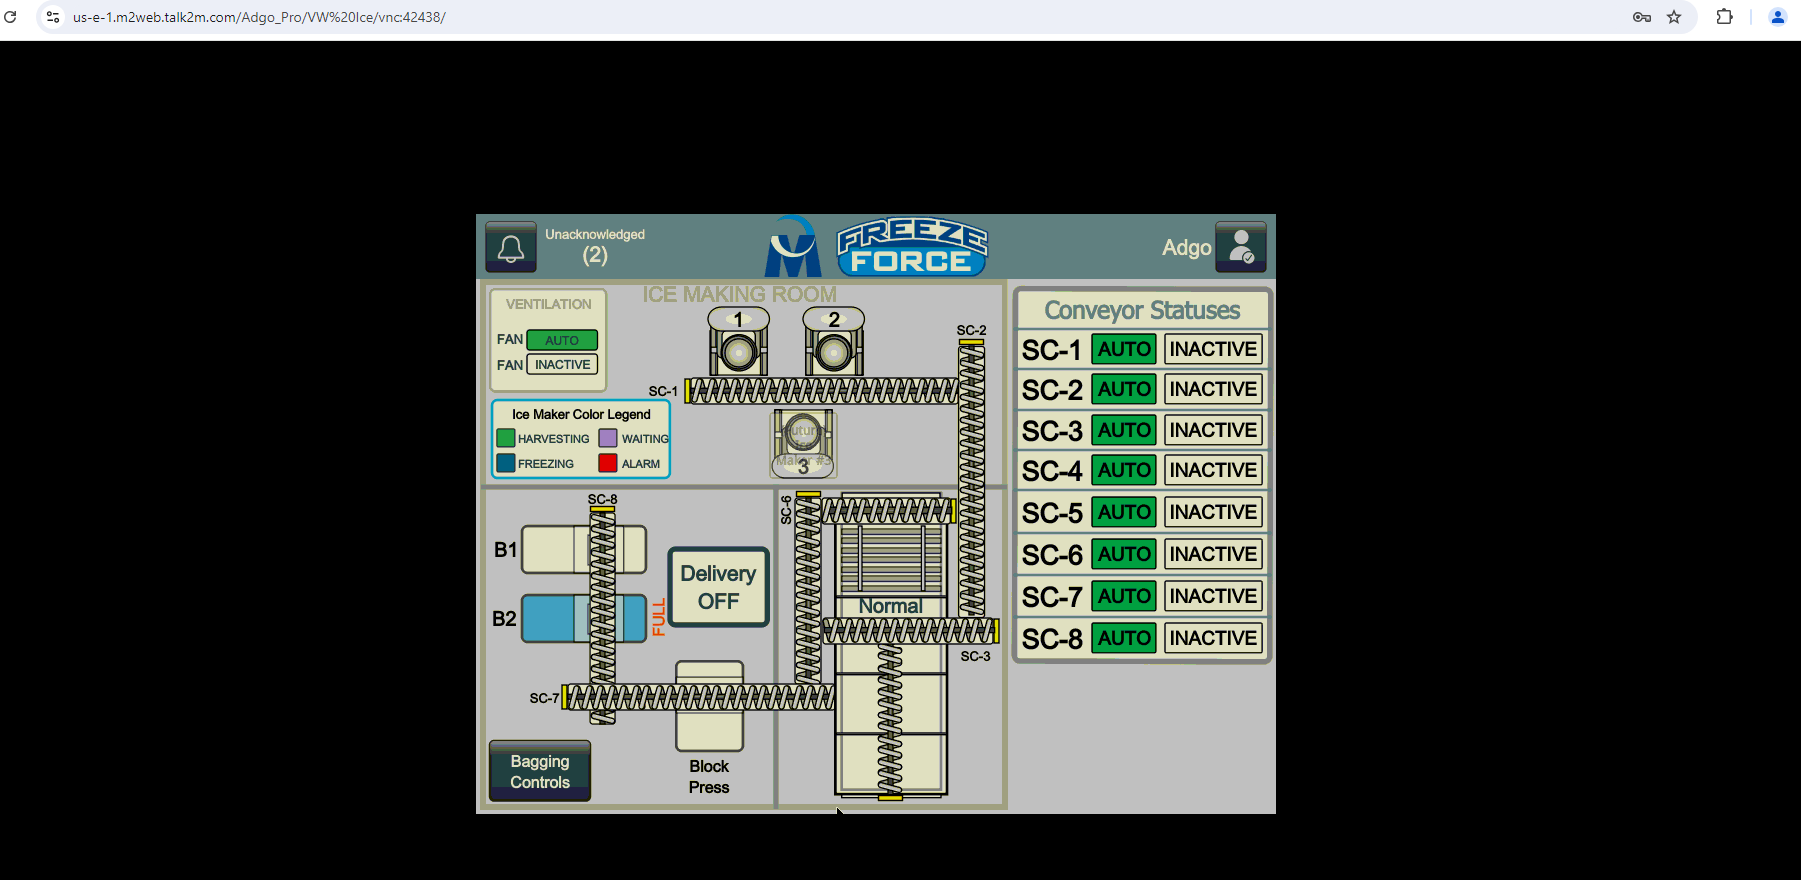The height and width of the screenshot is (880, 1801).
Task: Click the SC-8 INACTIVE status button
Action: click(1213, 638)
